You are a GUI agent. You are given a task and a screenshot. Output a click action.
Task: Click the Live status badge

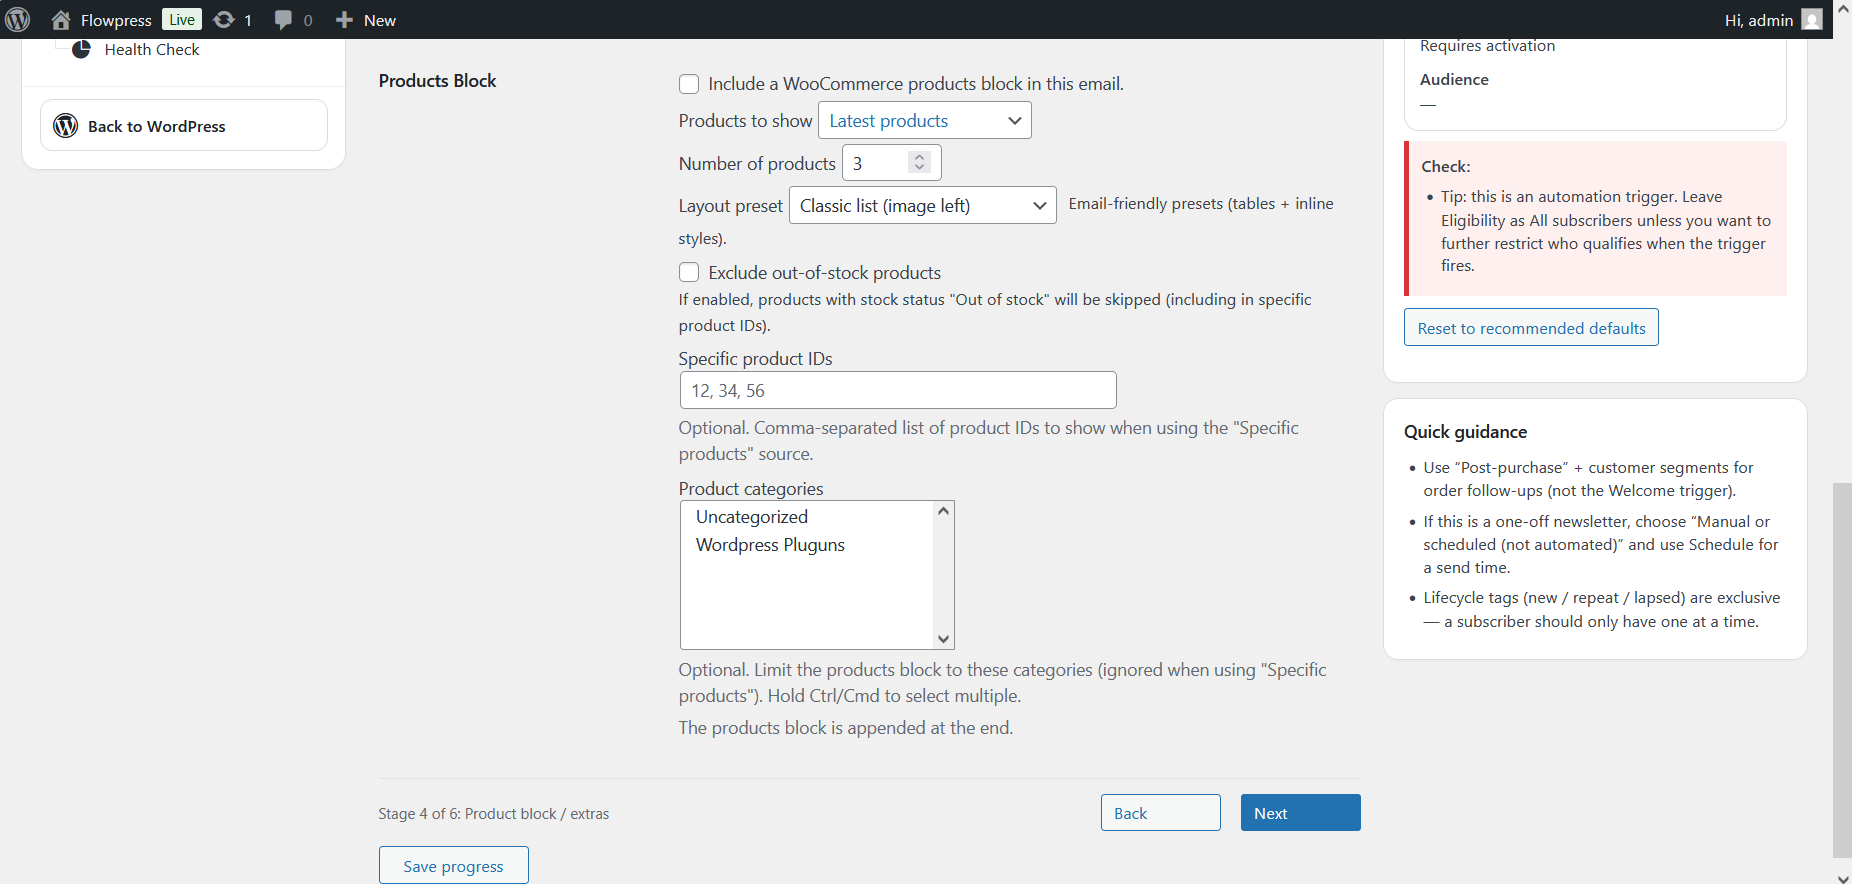click(x=182, y=20)
